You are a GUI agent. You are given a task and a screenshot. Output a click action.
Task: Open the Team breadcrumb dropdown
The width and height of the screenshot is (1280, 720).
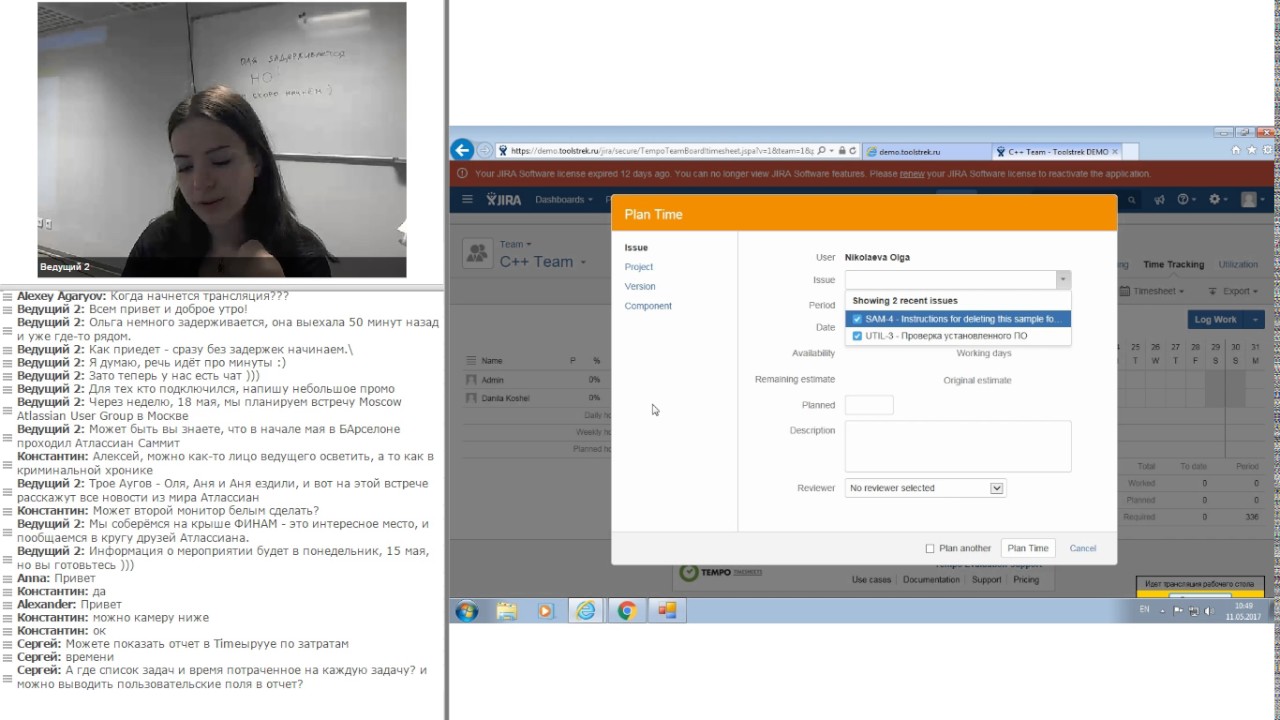tap(516, 244)
